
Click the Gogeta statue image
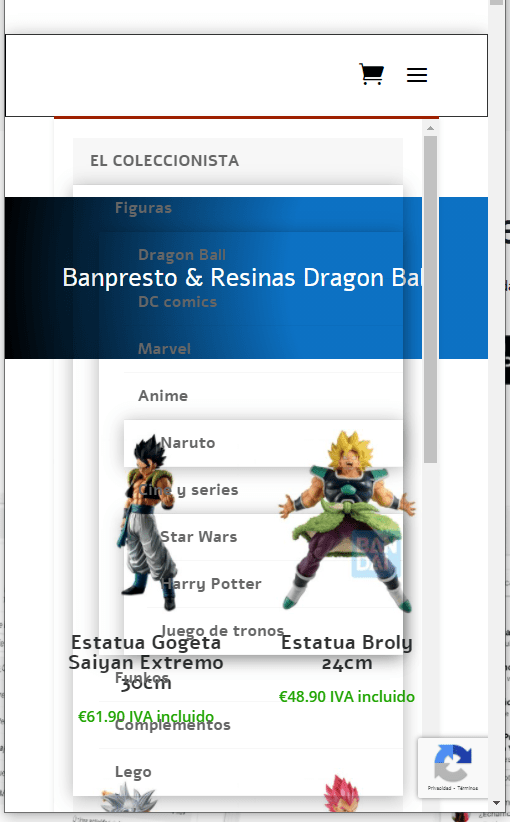click(146, 522)
